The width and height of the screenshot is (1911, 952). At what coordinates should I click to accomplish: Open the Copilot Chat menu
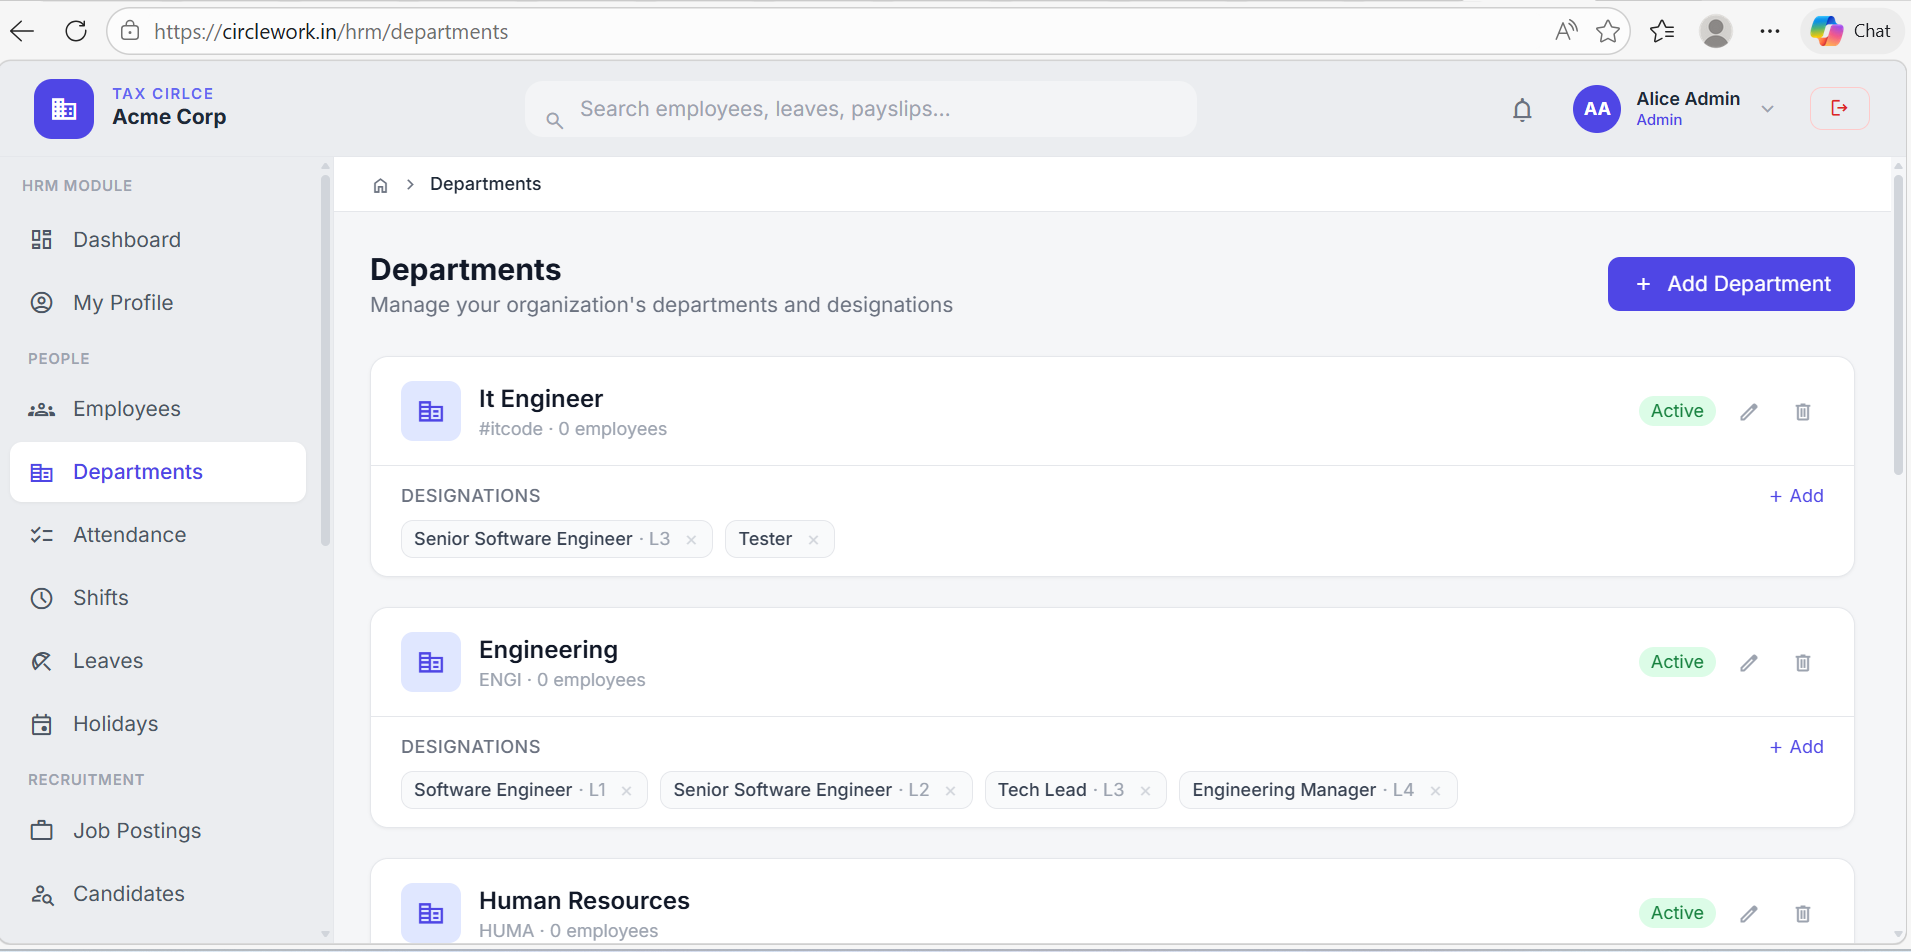tap(1852, 31)
